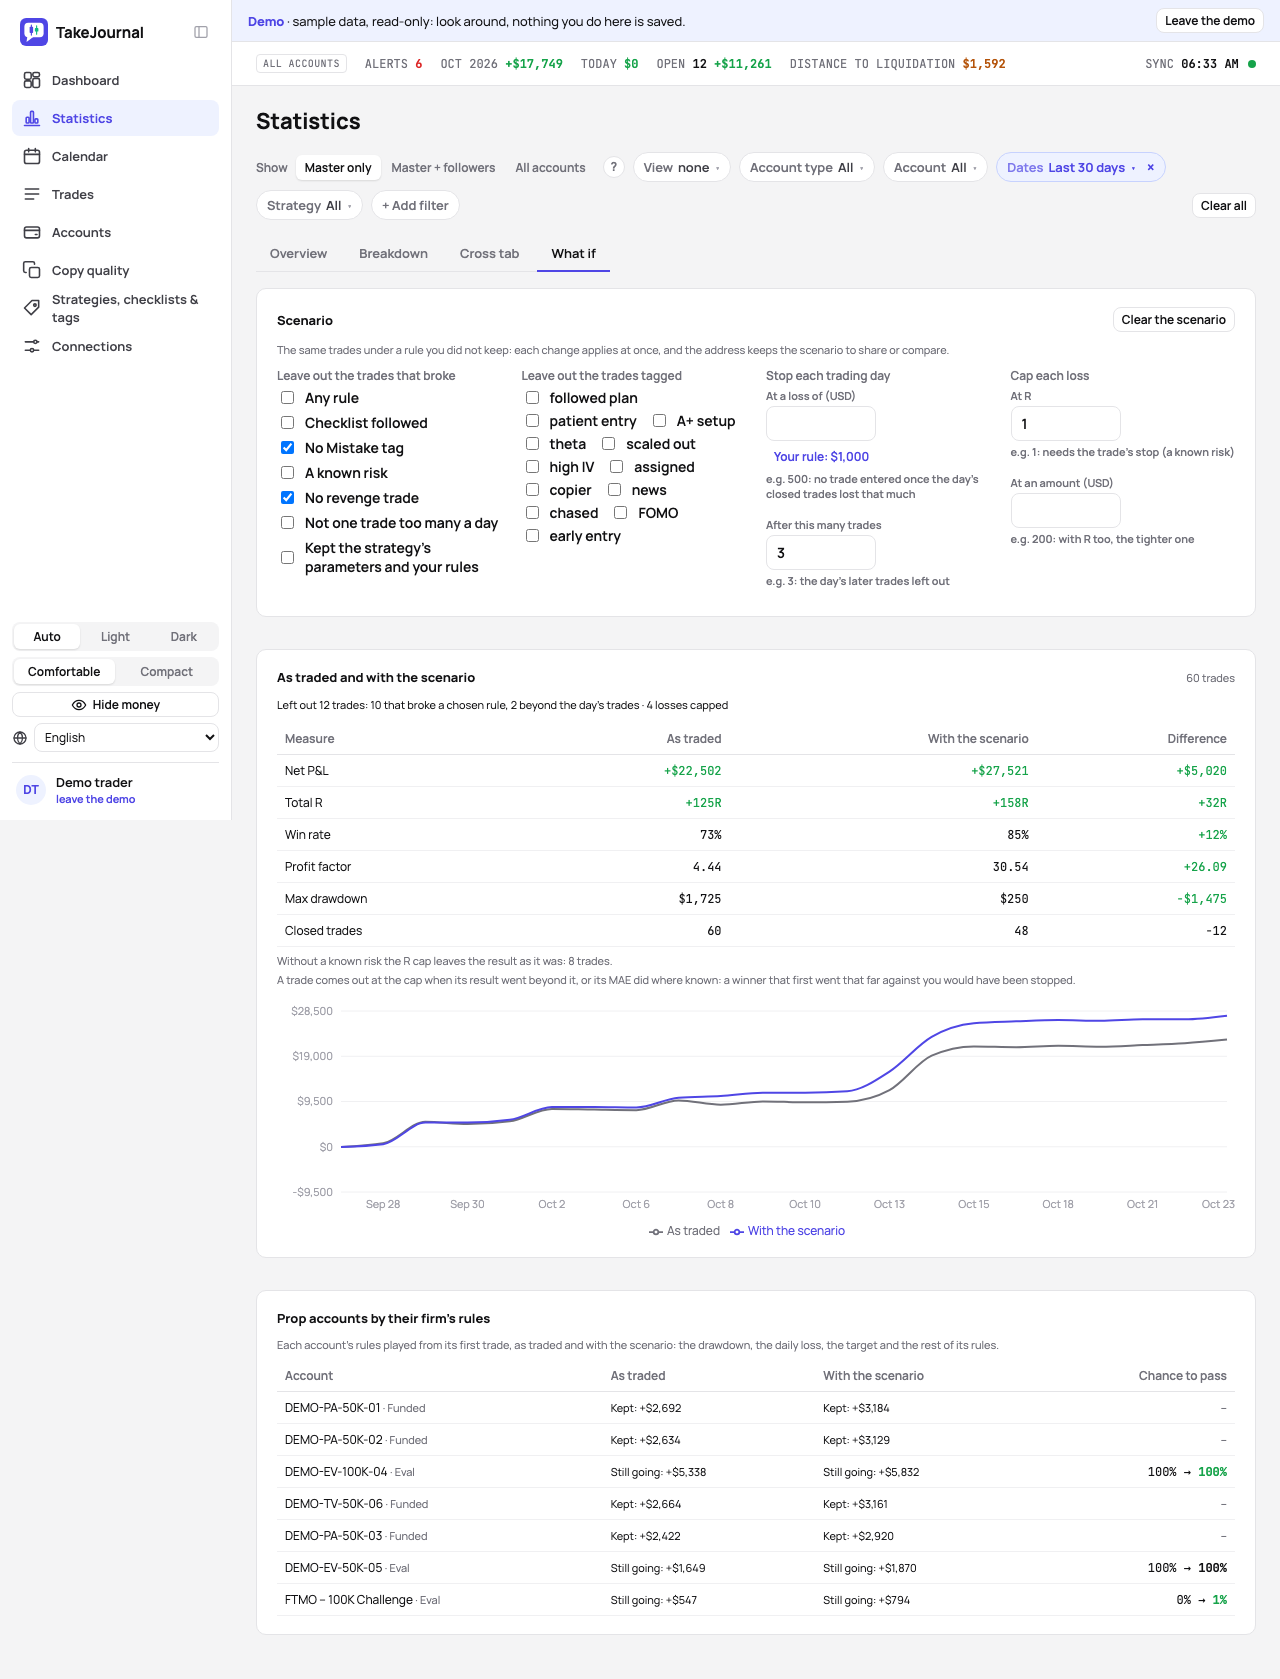The width and height of the screenshot is (1280, 1679).
Task: Open the View none dropdown
Action: pos(682,167)
